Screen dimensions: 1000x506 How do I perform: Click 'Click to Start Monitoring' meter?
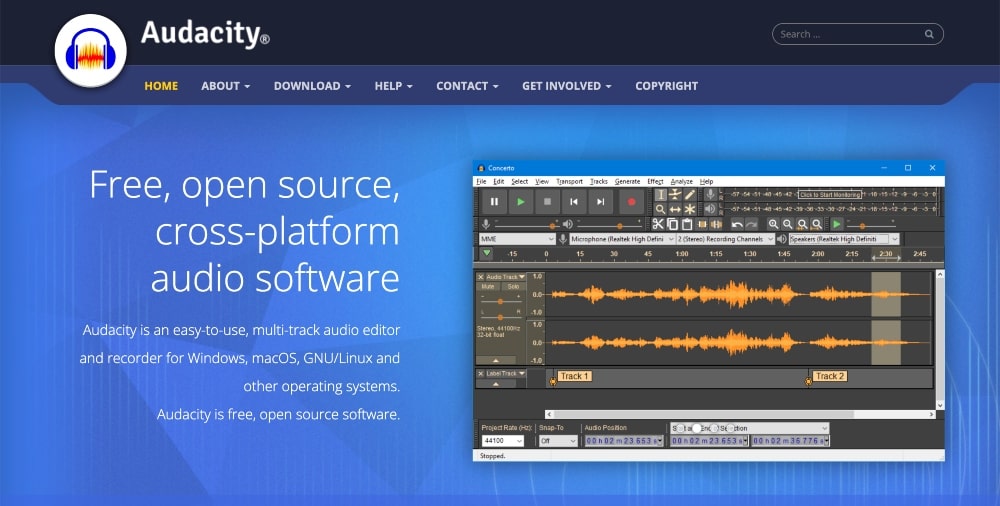click(x=830, y=194)
